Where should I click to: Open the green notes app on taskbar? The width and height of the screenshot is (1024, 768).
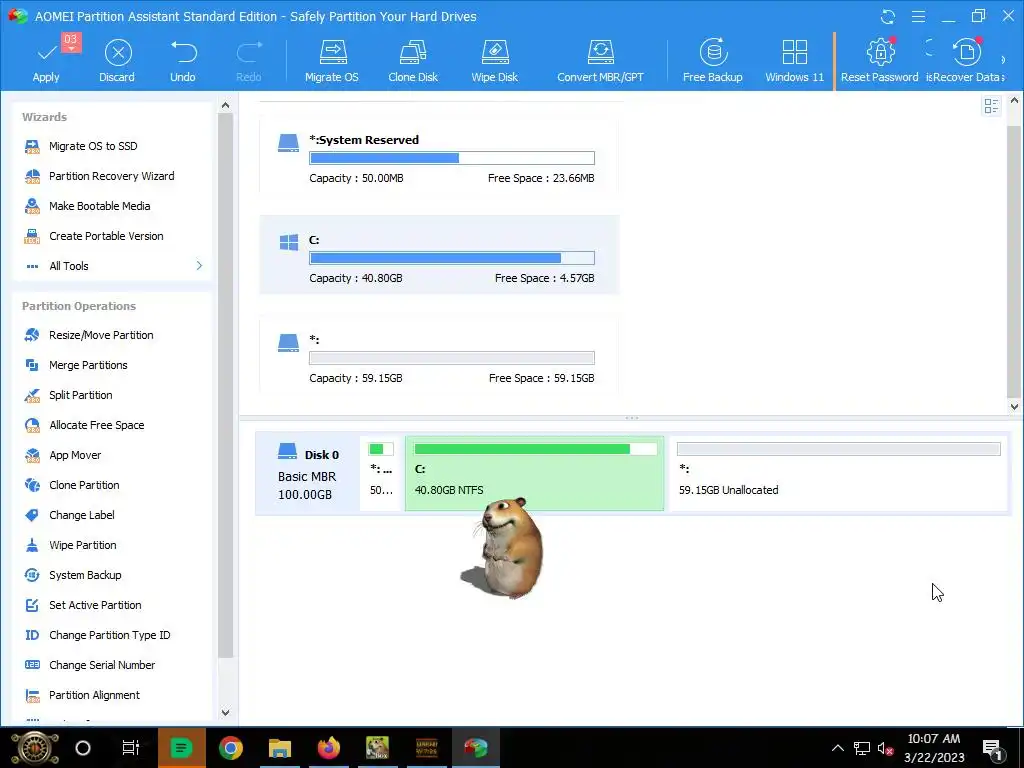pyautogui.click(x=182, y=748)
